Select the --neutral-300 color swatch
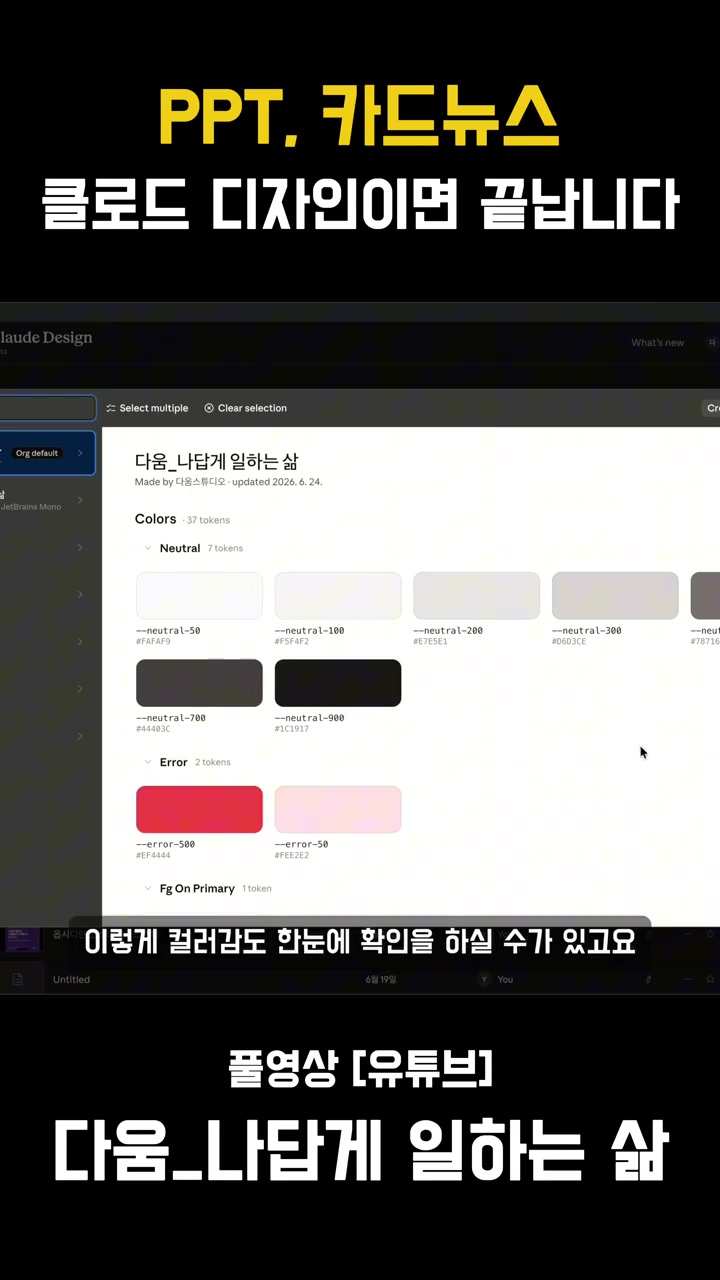Screen dimensions: 720x1280 click(615, 595)
